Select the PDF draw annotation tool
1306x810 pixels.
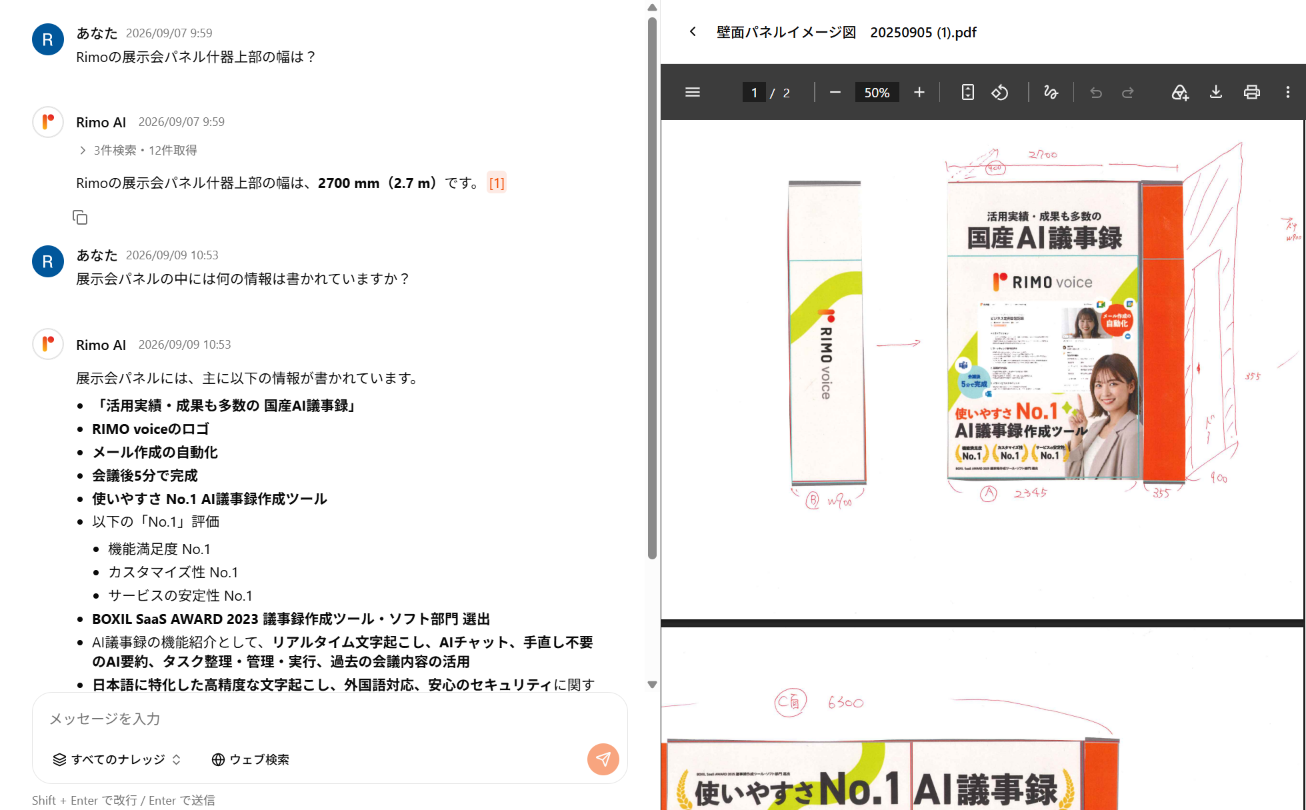[1051, 92]
